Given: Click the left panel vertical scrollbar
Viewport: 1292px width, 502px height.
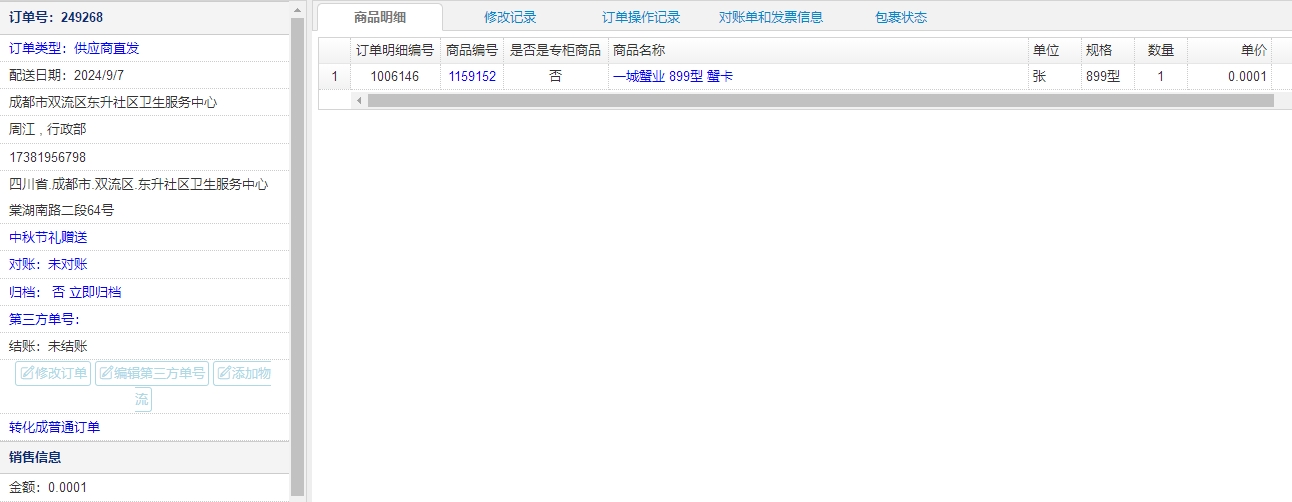Looking at the screenshot, I should 297,256.
